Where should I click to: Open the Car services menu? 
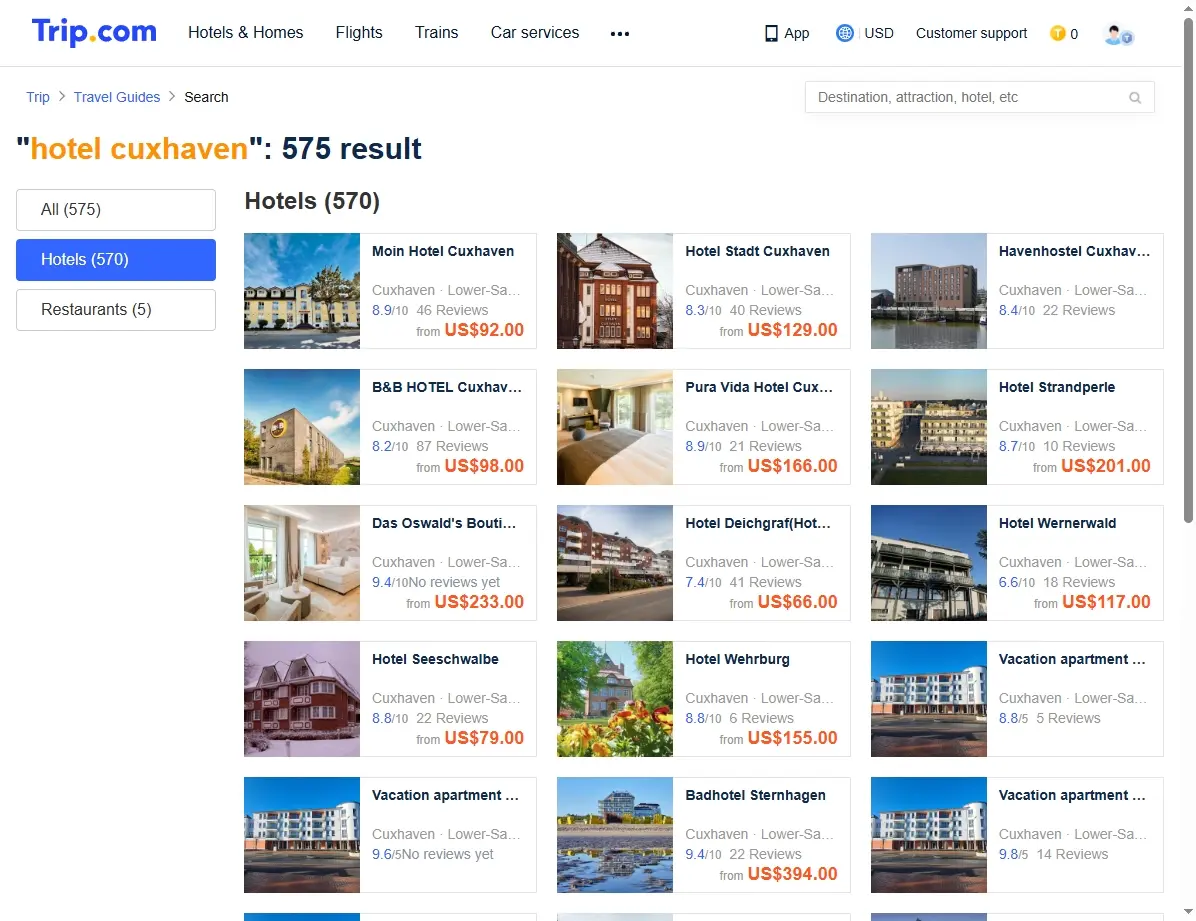coord(535,33)
